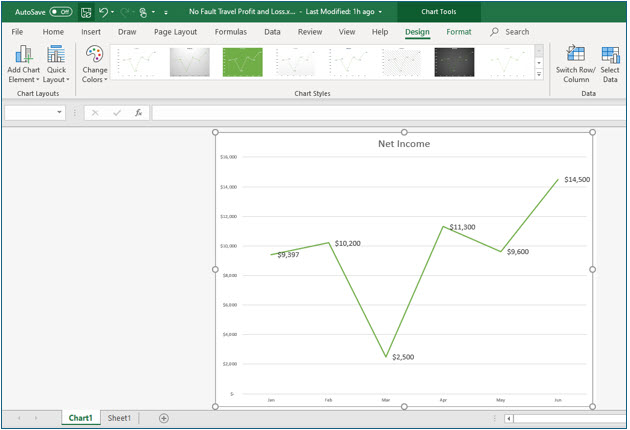
Task: Switch to the Formulas tab
Action: click(x=231, y=32)
